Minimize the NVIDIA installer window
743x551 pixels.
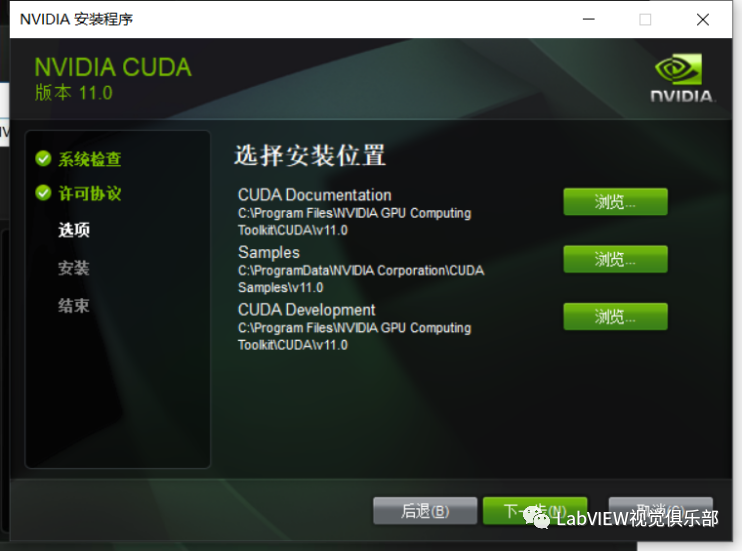(589, 19)
